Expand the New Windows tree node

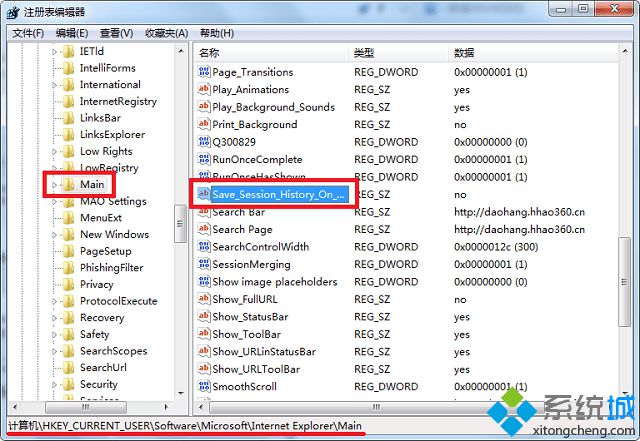tap(54, 235)
